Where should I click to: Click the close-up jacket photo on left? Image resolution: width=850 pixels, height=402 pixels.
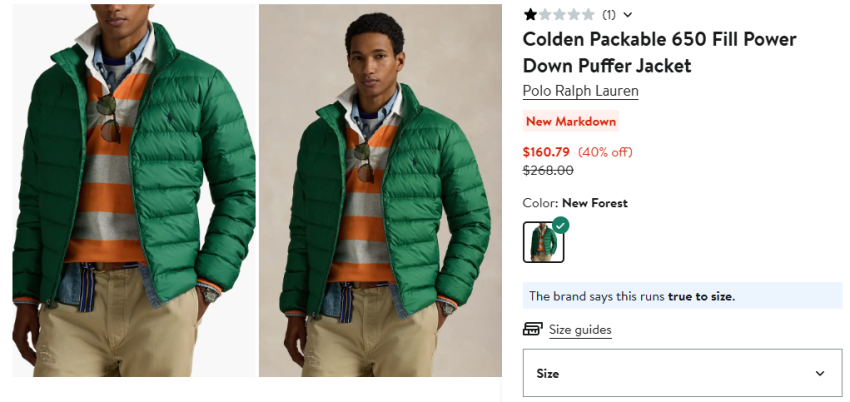coord(128,190)
